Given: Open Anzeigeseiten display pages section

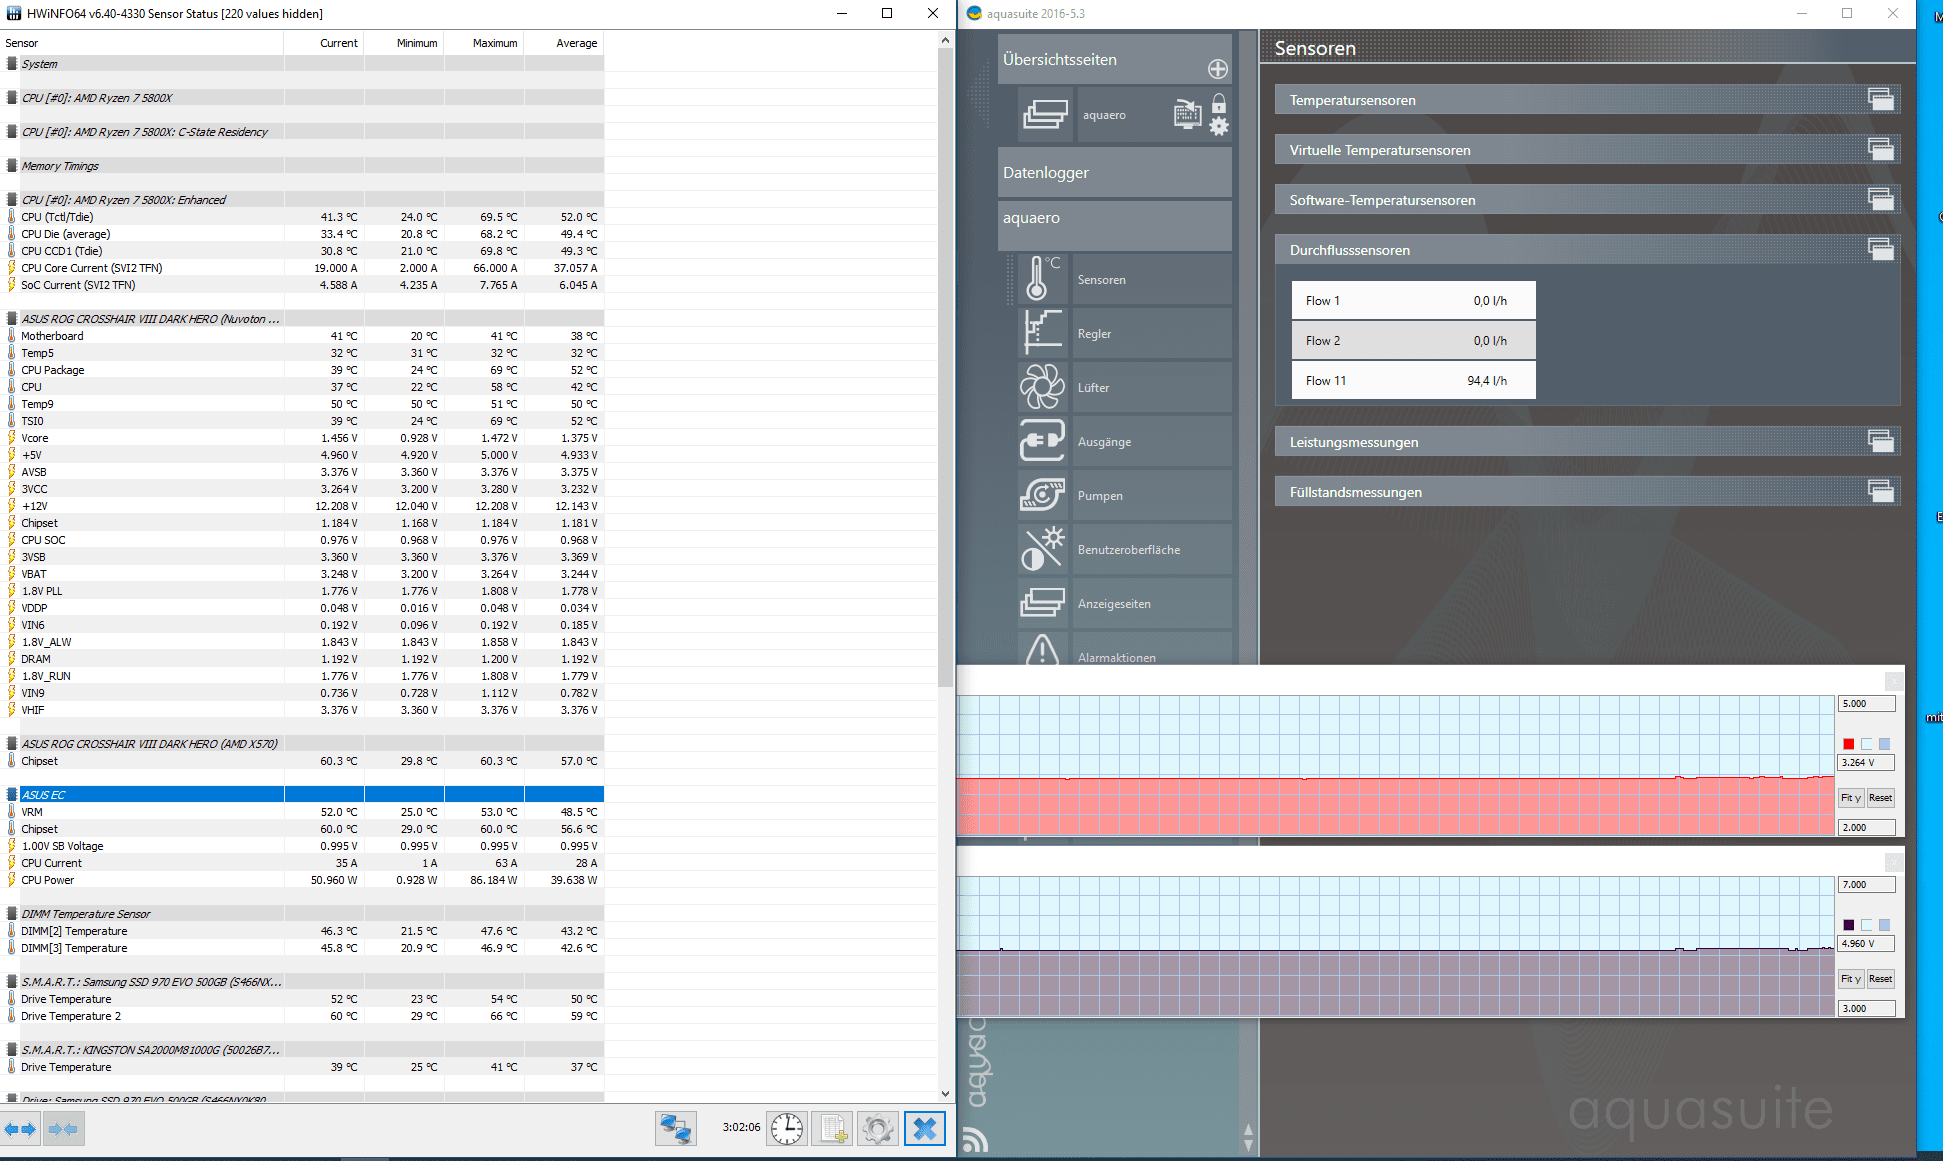Looking at the screenshot, I should pos(1125,603).
